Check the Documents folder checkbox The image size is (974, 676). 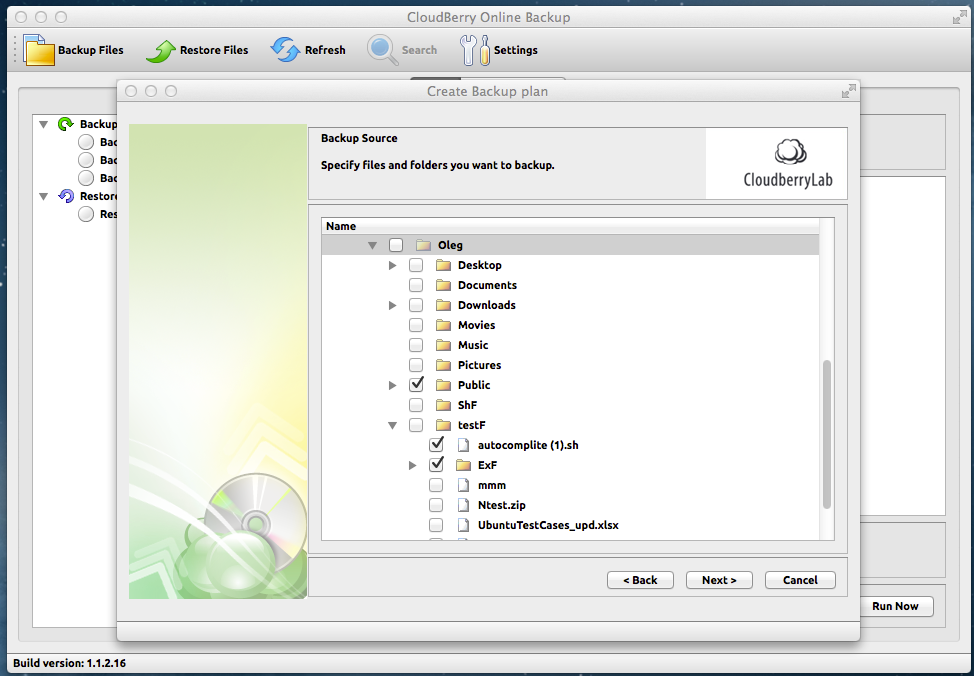point(416,285)
